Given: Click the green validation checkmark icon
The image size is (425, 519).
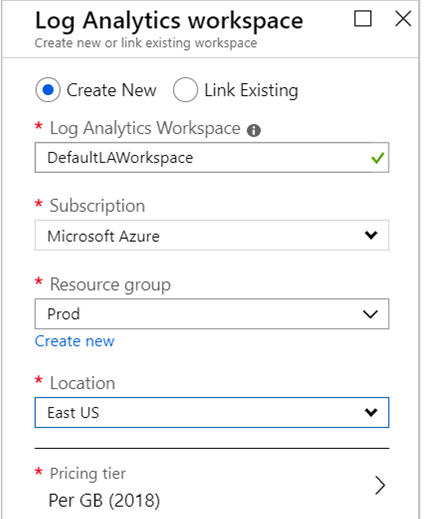Looking at the screenshot, I should pyautogui.click(x=378, y=158).
